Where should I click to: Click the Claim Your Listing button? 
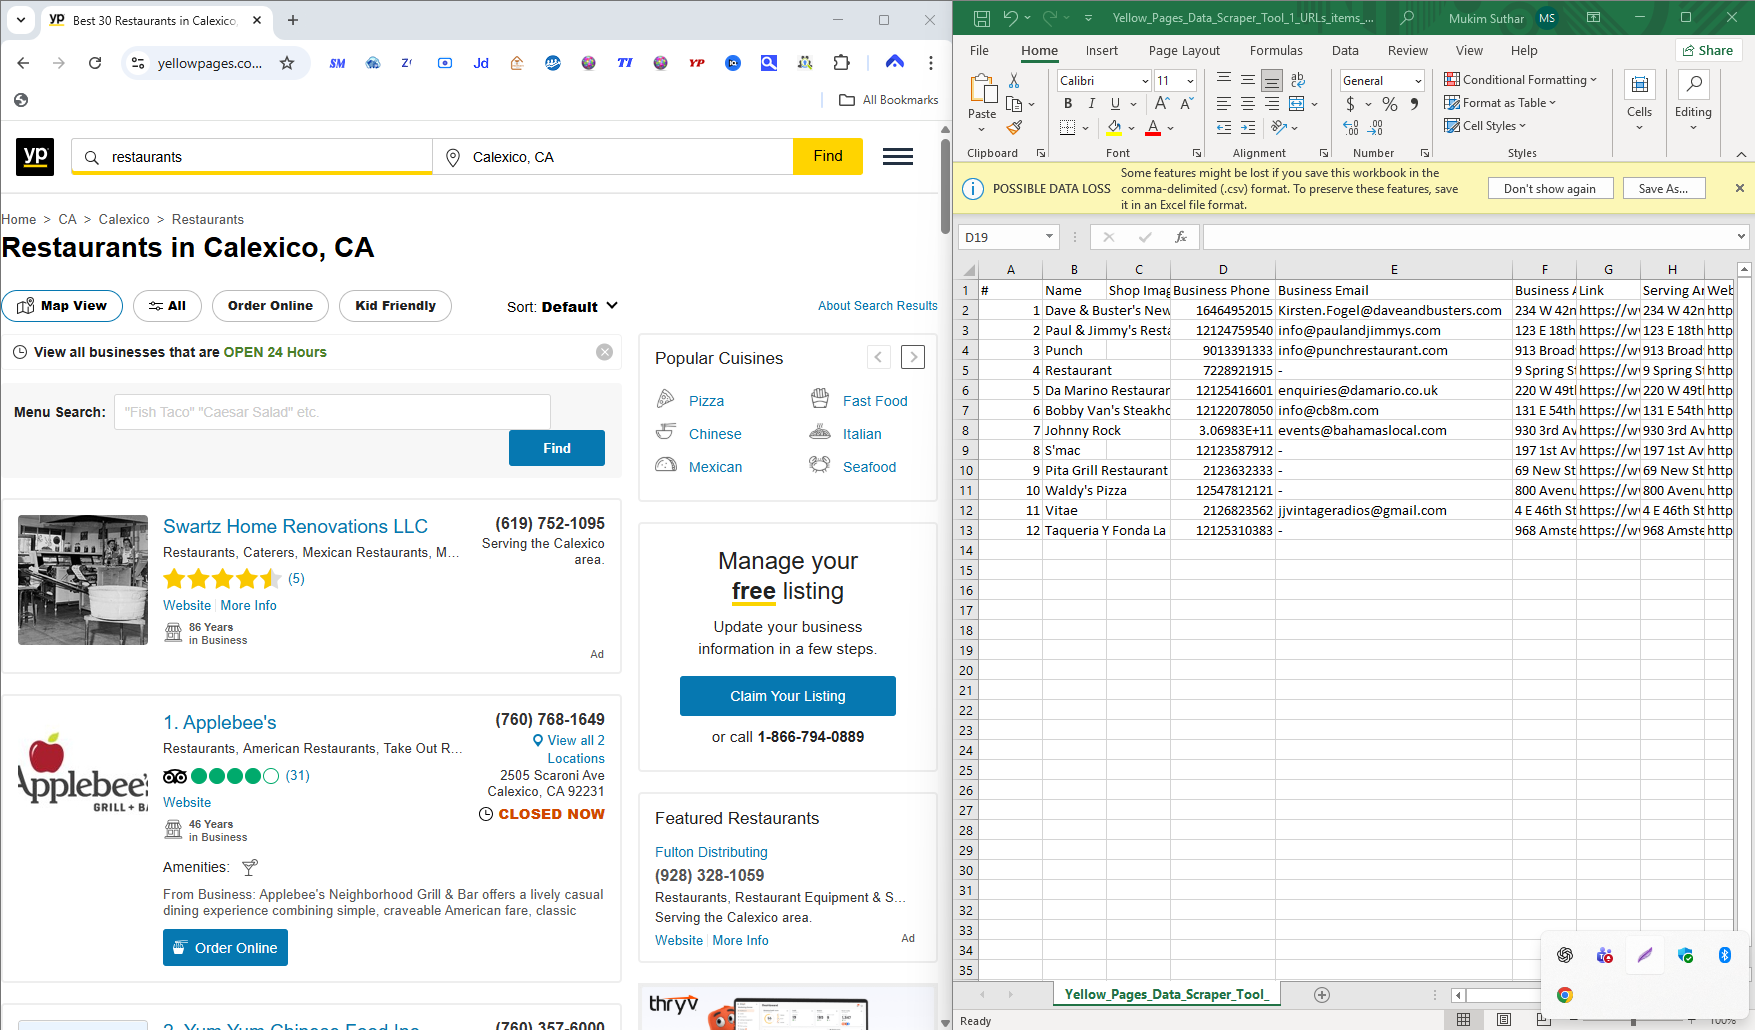pos(787,696)
